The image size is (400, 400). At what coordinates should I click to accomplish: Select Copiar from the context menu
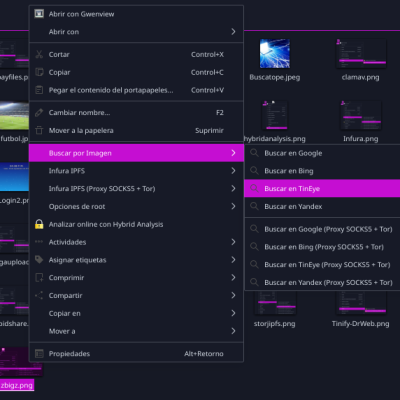(x=136, y=72)
